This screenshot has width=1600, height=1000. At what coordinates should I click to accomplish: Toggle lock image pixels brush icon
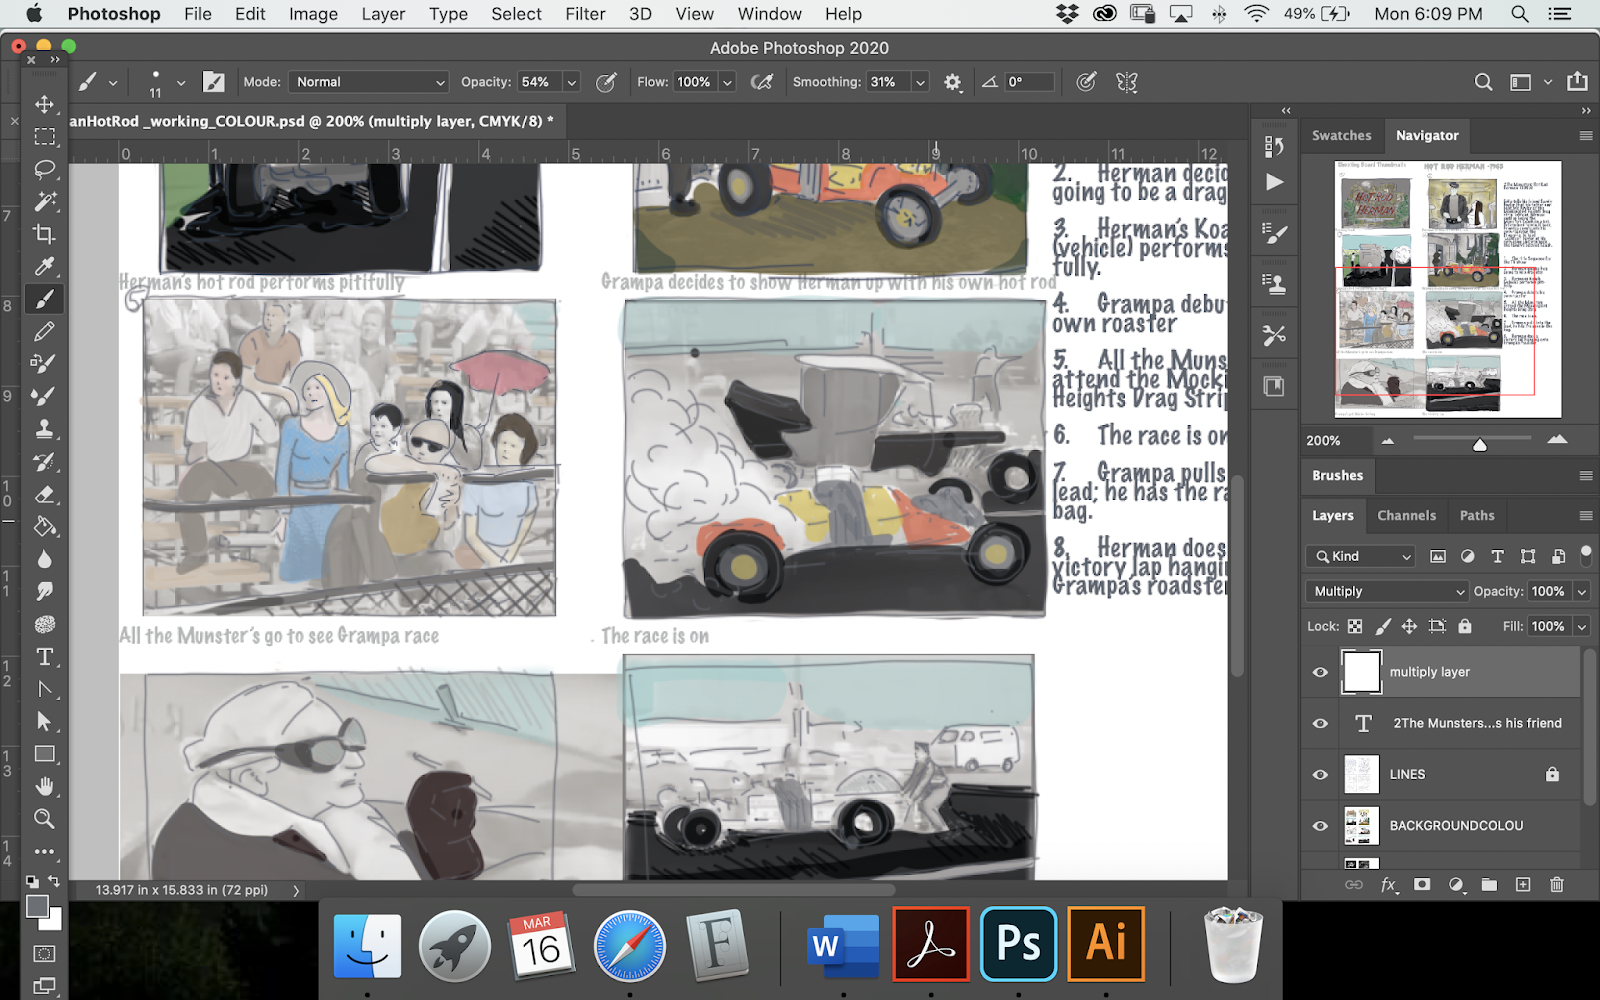tap(1383, 626)
